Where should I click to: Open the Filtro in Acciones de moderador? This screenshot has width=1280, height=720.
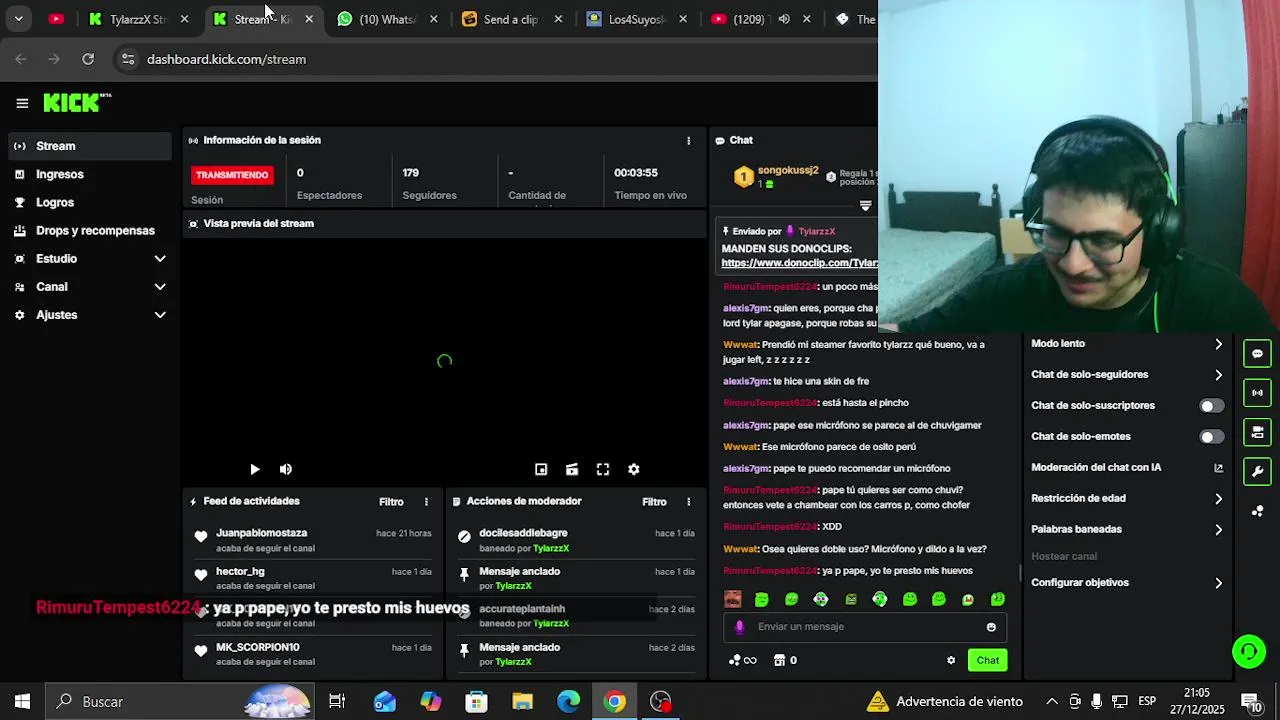click(654, 502)
